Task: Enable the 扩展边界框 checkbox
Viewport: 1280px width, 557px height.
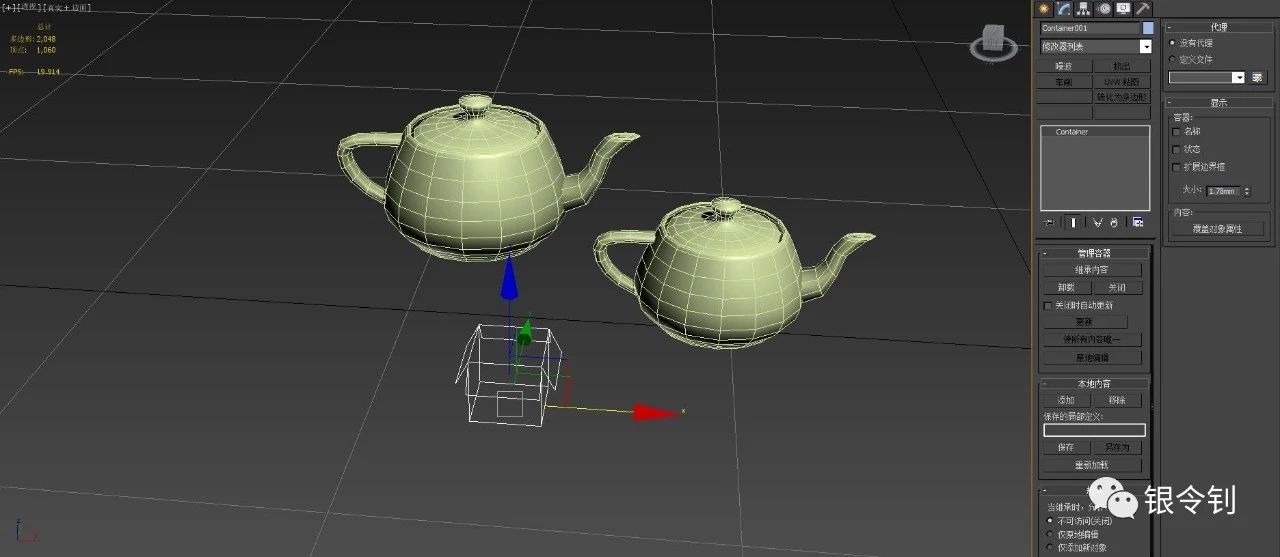Action: tap(1176, 167)
